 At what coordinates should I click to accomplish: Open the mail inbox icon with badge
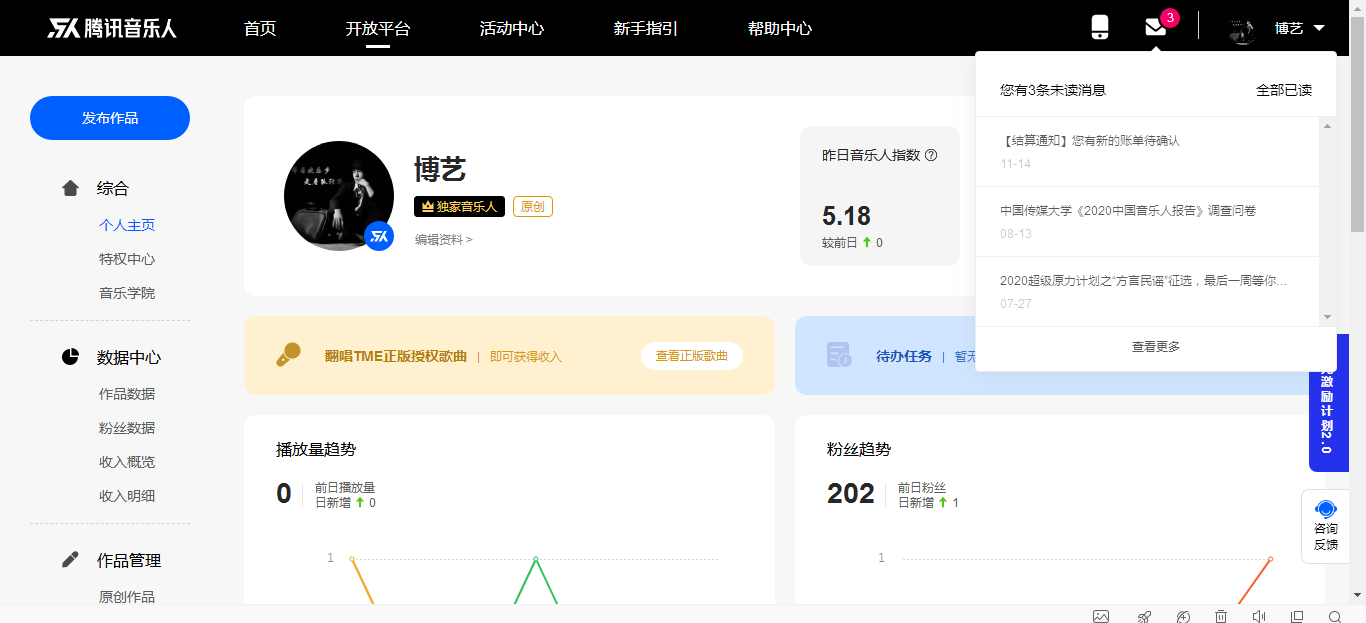[x=1156, y=28]
